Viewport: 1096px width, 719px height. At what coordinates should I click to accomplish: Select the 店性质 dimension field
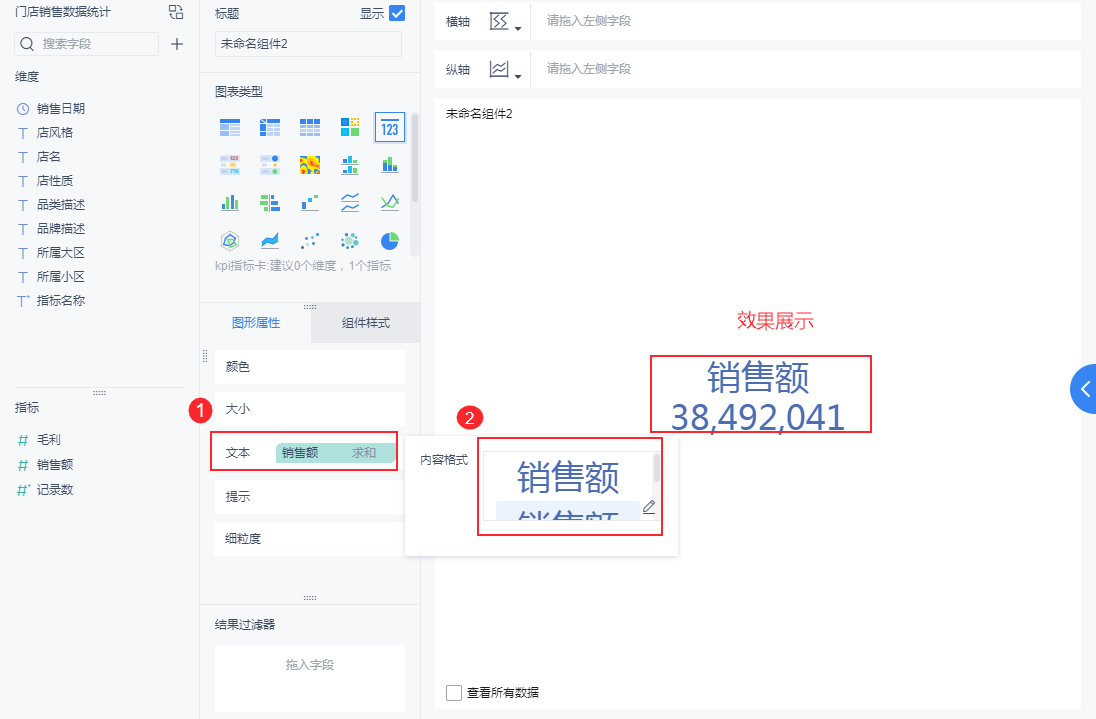(x=55, y=180)
